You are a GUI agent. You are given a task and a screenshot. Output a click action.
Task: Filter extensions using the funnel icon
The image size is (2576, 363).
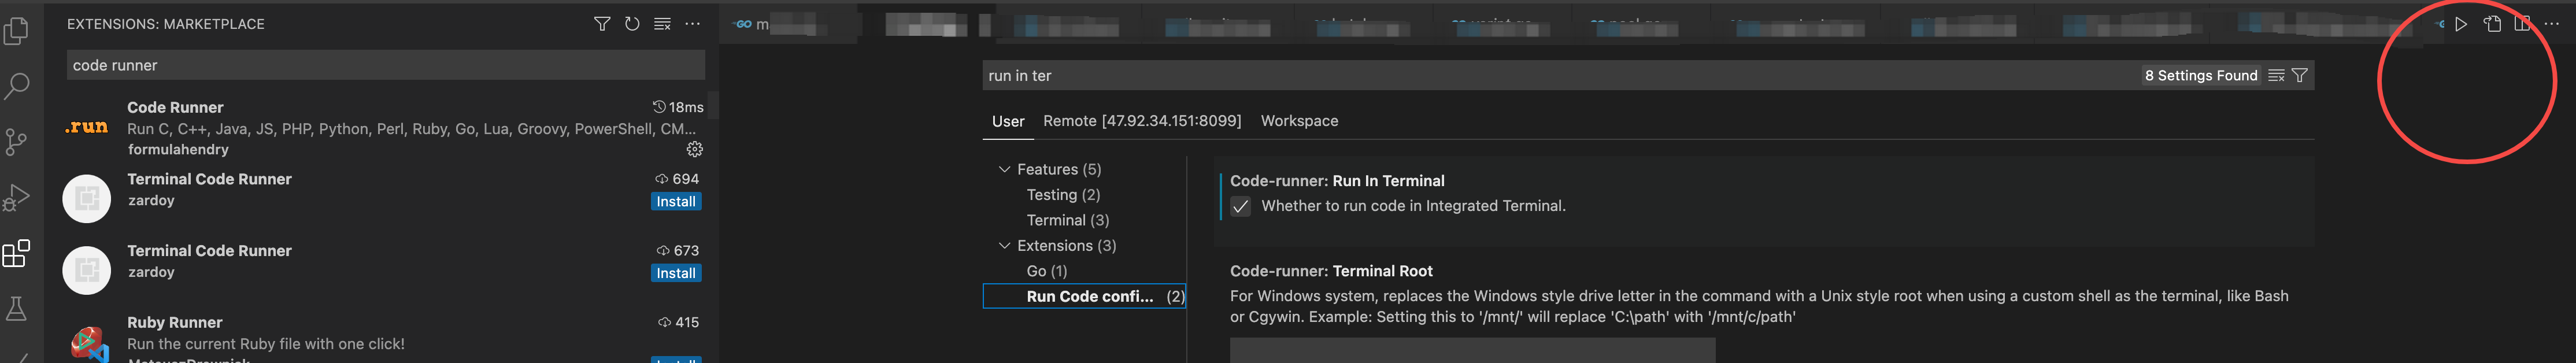(602, 24)
